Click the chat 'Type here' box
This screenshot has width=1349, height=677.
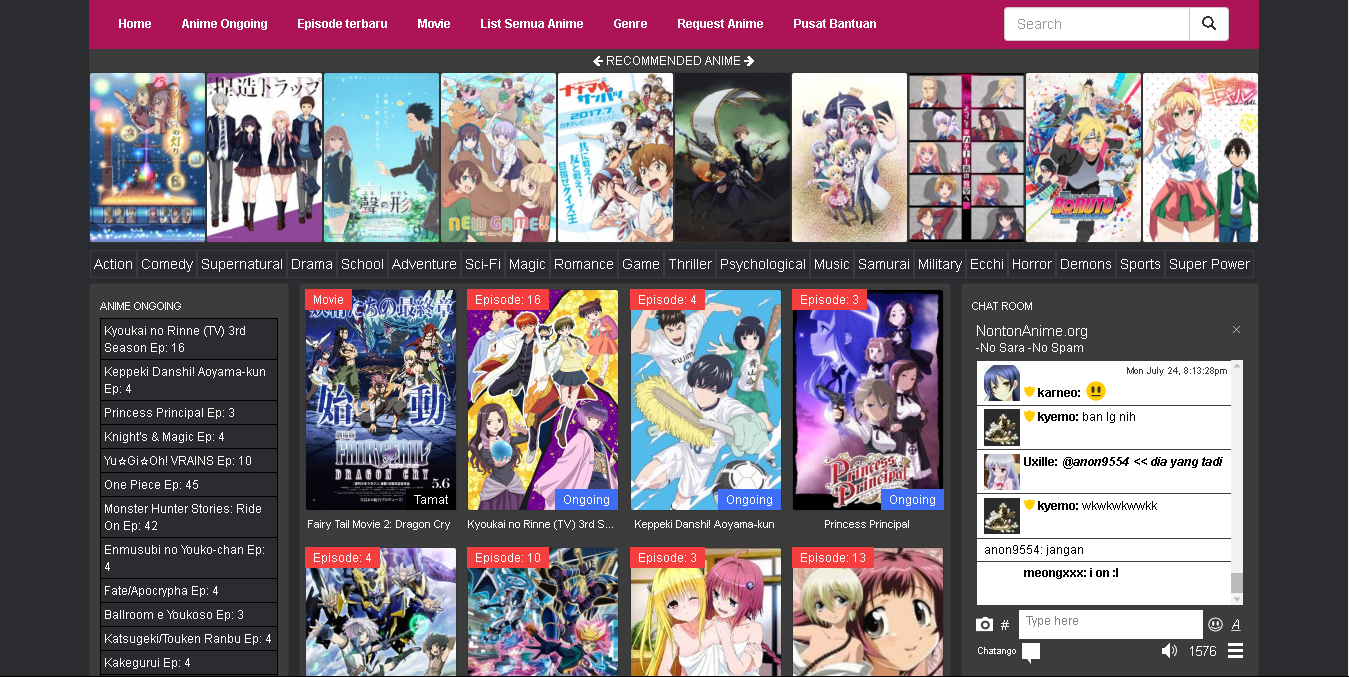tap(1111, 624)
